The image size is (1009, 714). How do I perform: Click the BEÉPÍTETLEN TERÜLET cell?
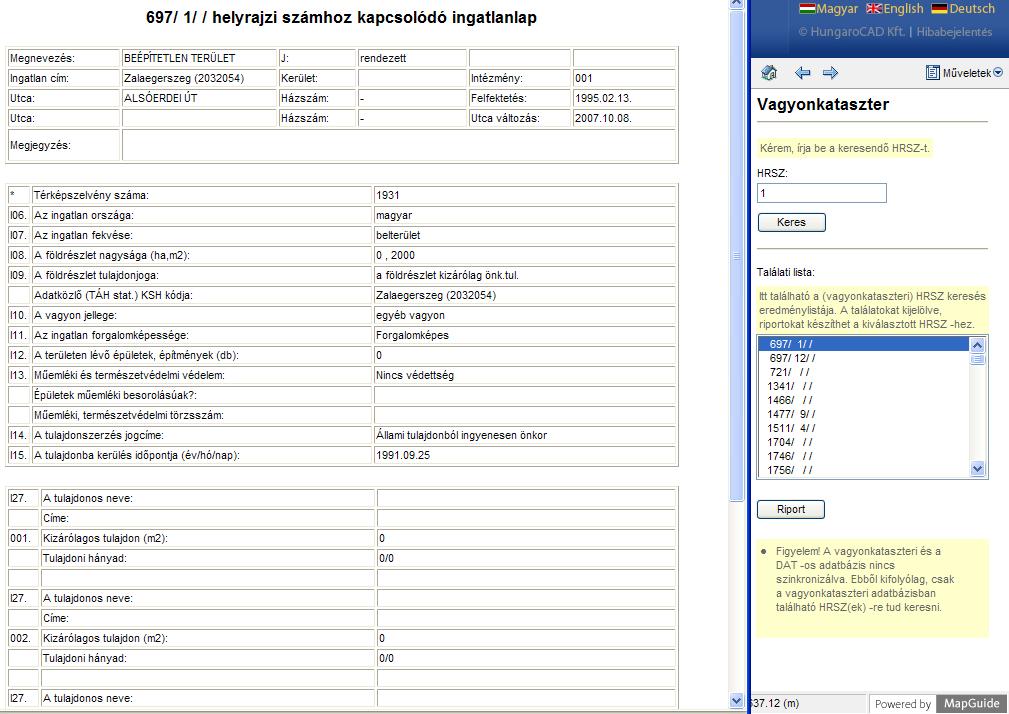pos(199,58)
